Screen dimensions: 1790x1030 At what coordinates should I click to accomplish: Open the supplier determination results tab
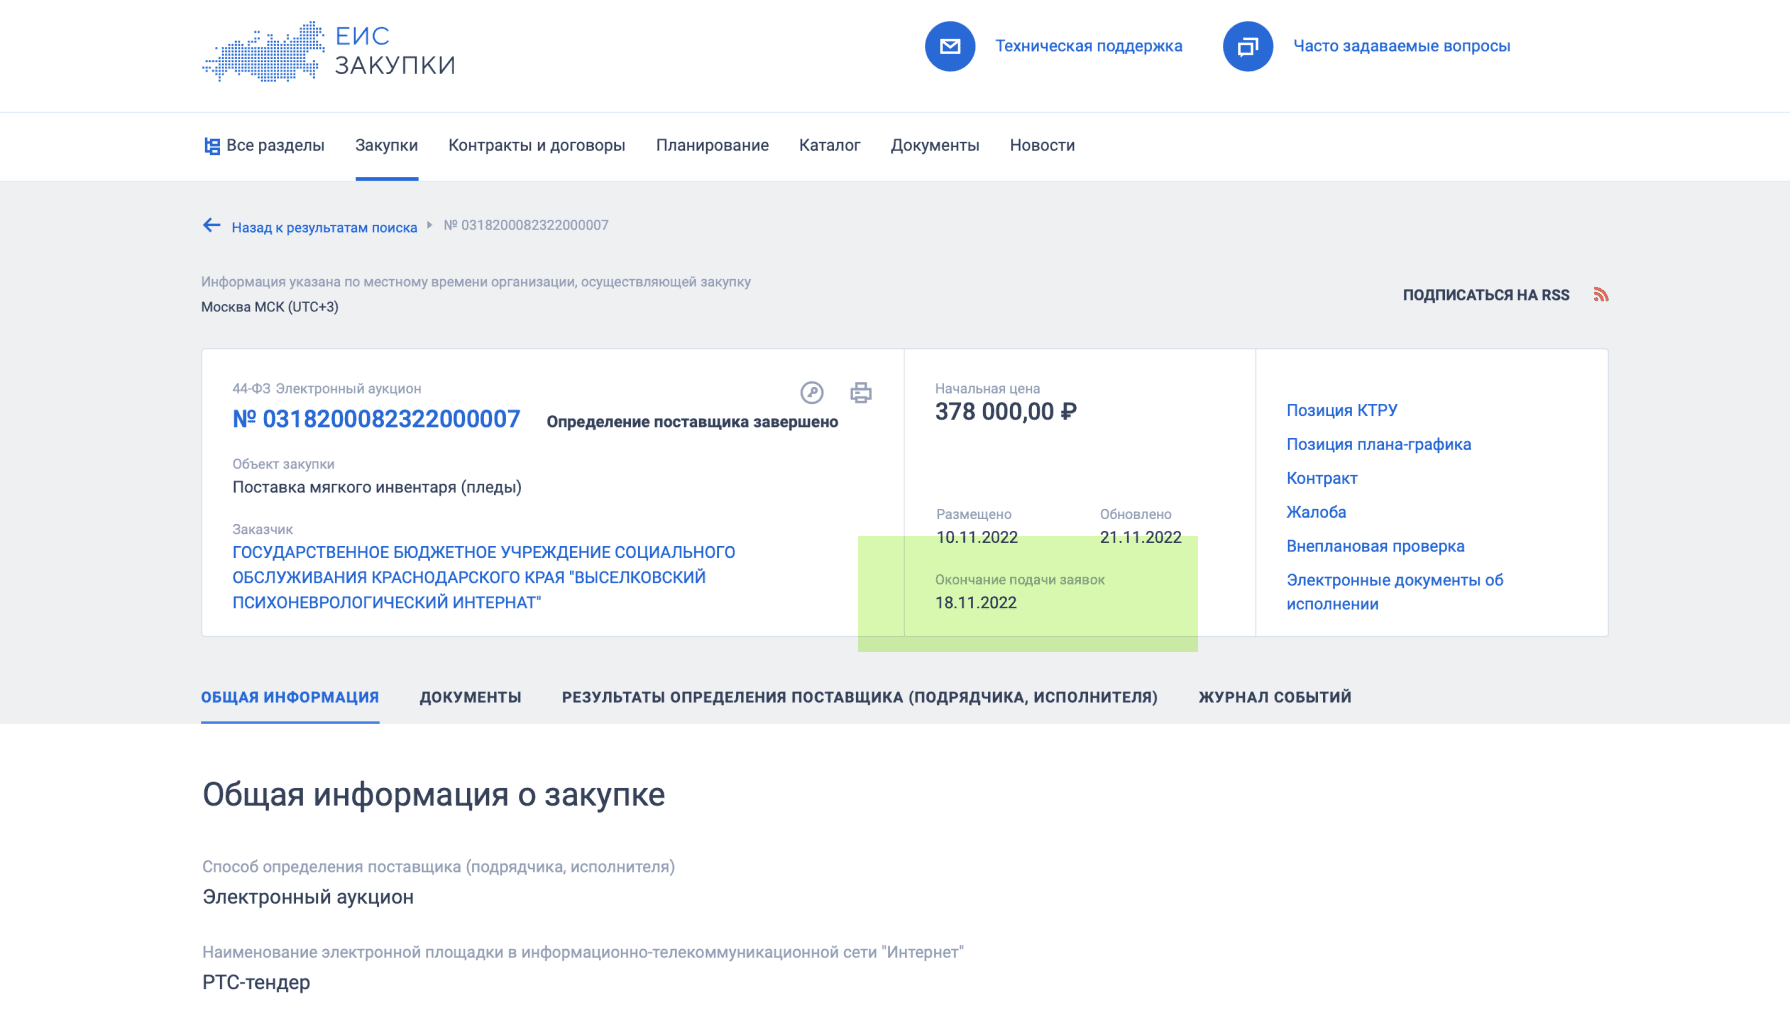(x=859, y=698)
